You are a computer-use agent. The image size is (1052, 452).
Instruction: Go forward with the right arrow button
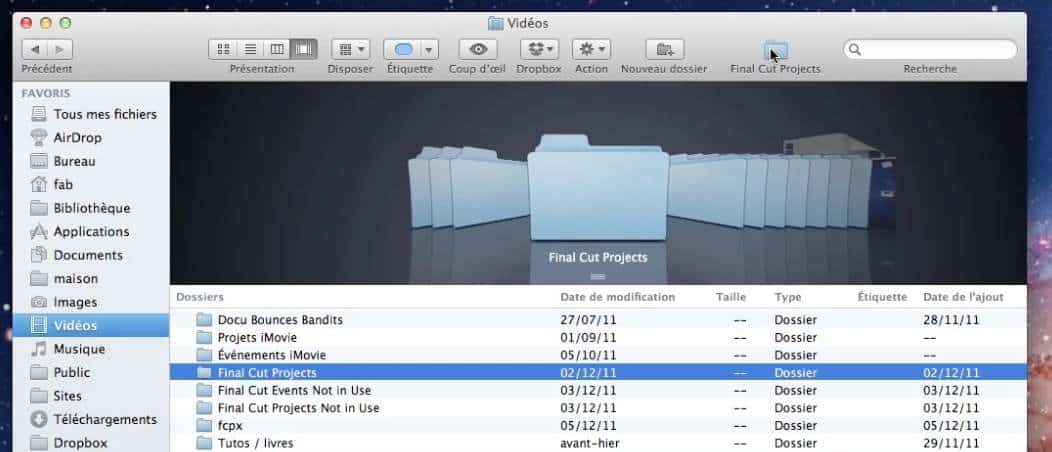(60, 49)
